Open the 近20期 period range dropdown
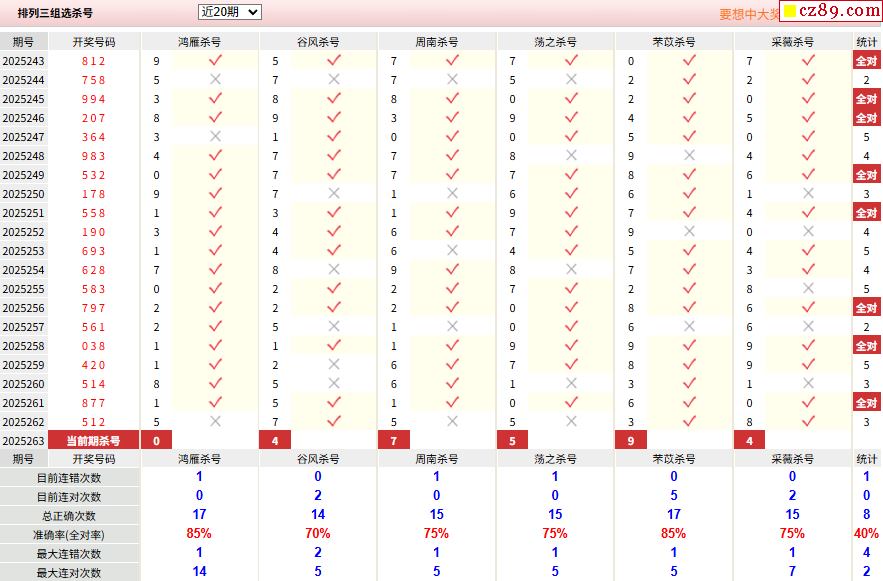883x581 pixels. pyautogui.click(x=229, y=12)
